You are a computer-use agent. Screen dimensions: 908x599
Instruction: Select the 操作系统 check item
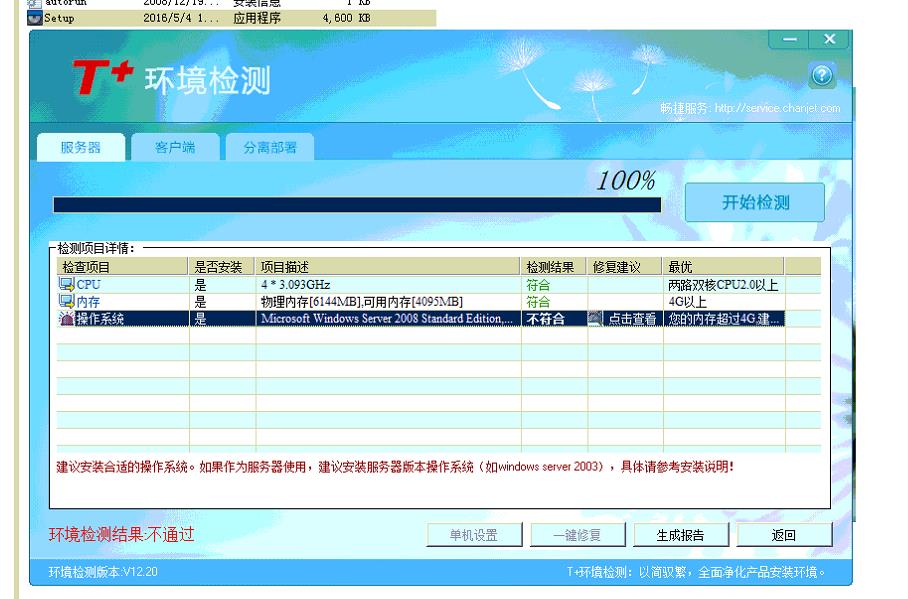[100, 319]
